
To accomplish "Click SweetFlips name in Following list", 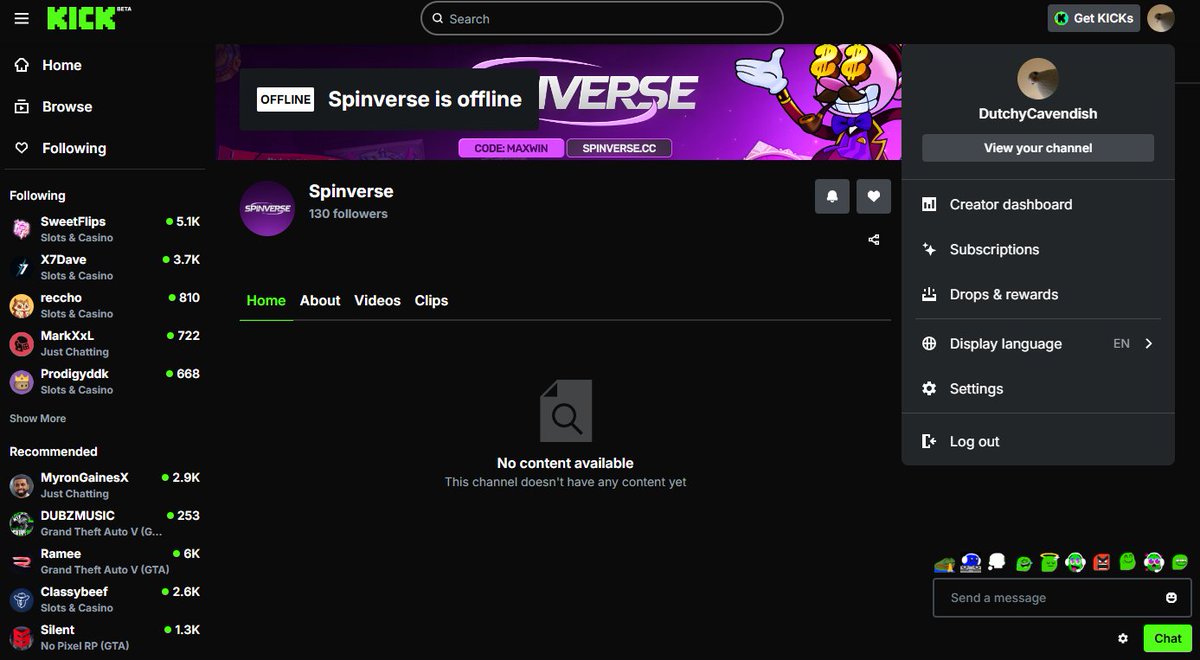I will [73, 221].
